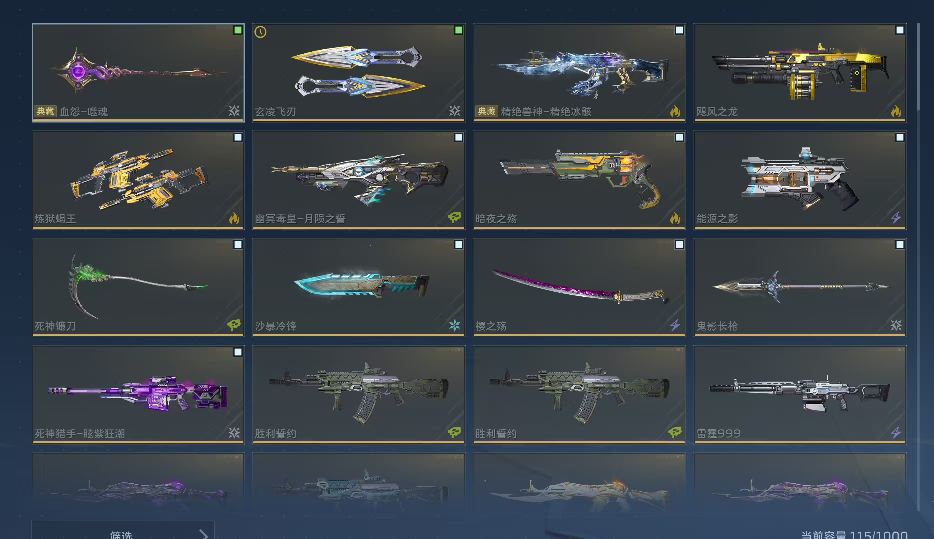Click the fire icon on 飓风之龙 card

click(x=896, y=111)
